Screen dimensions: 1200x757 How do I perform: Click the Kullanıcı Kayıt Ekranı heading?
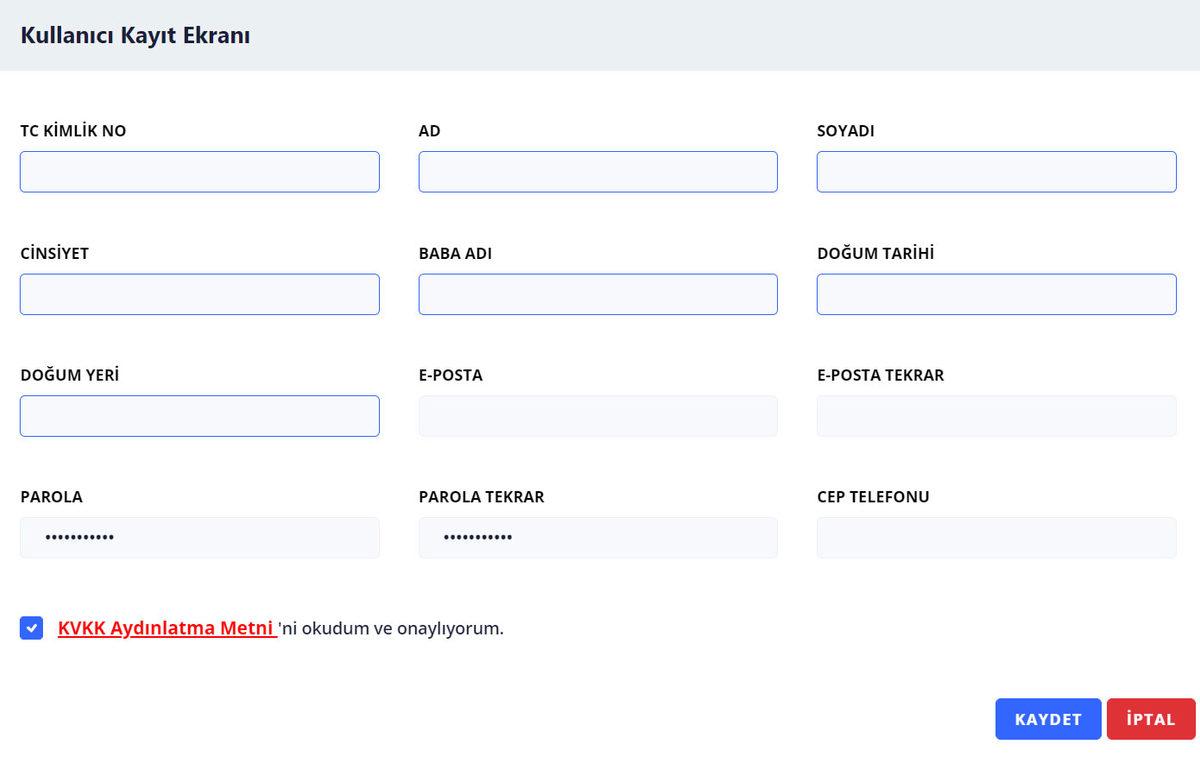[x=135, y=36]
